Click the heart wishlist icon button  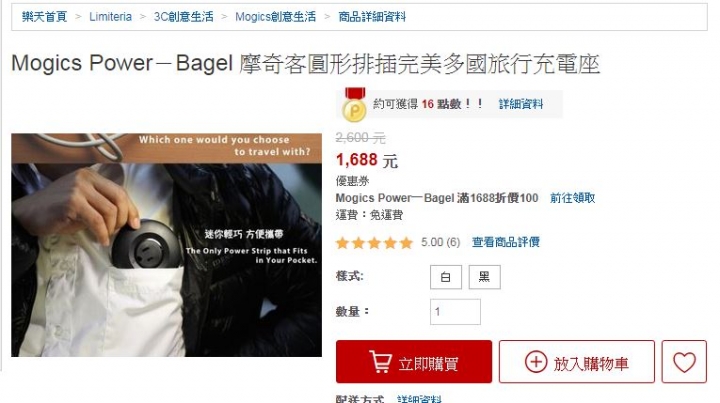pyautogui.click(x=684, y=362)
